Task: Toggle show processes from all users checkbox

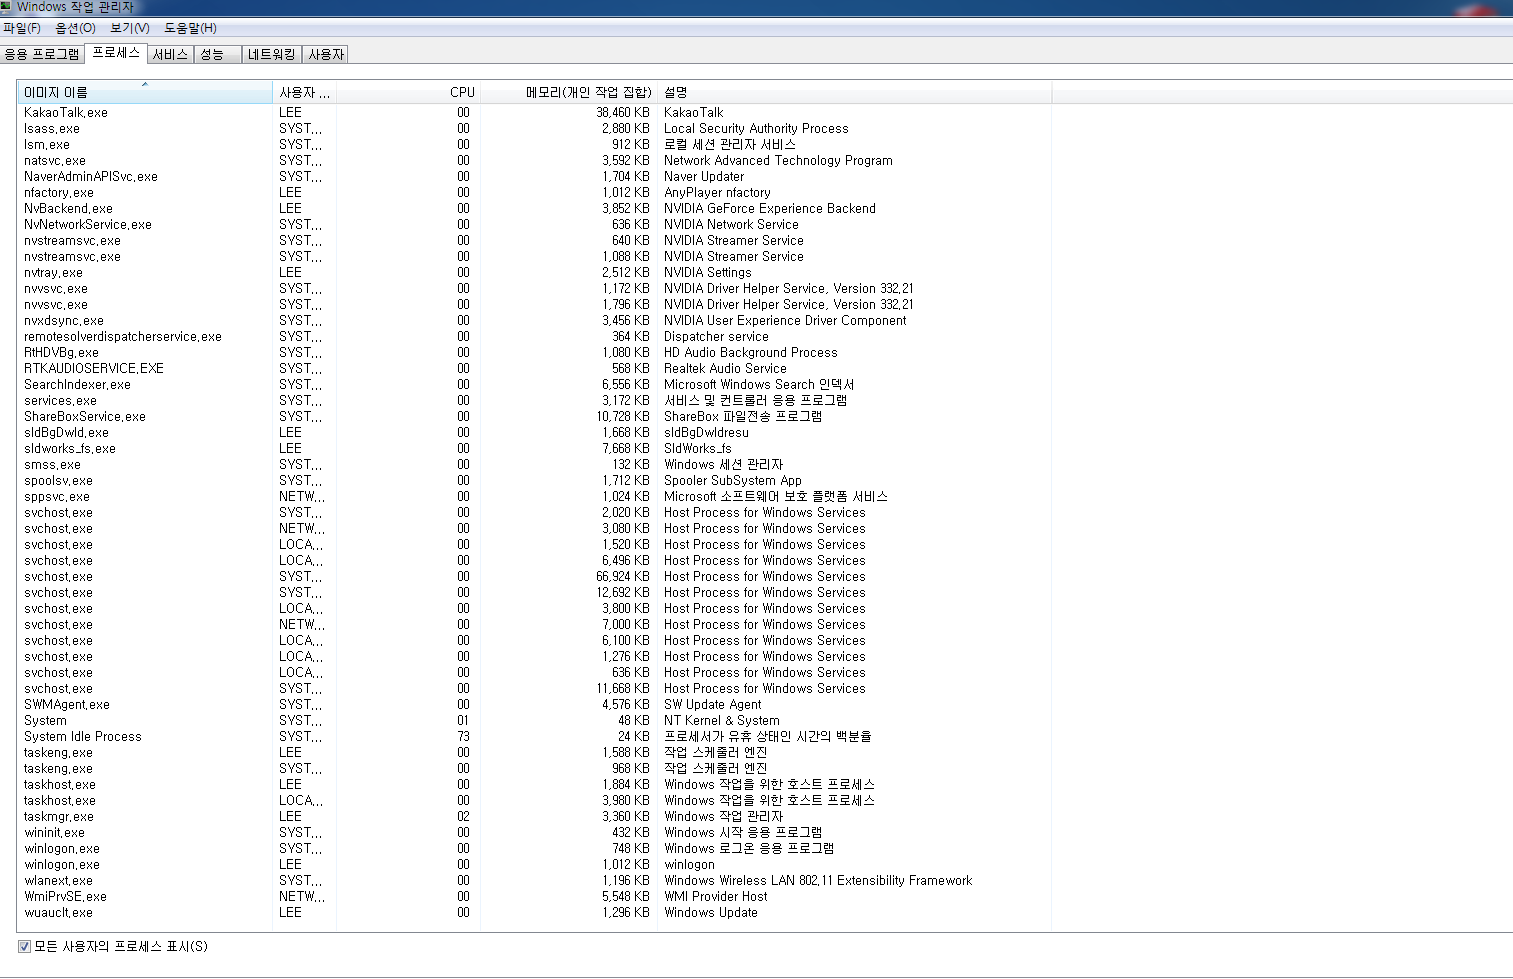Action: point(24,946)
